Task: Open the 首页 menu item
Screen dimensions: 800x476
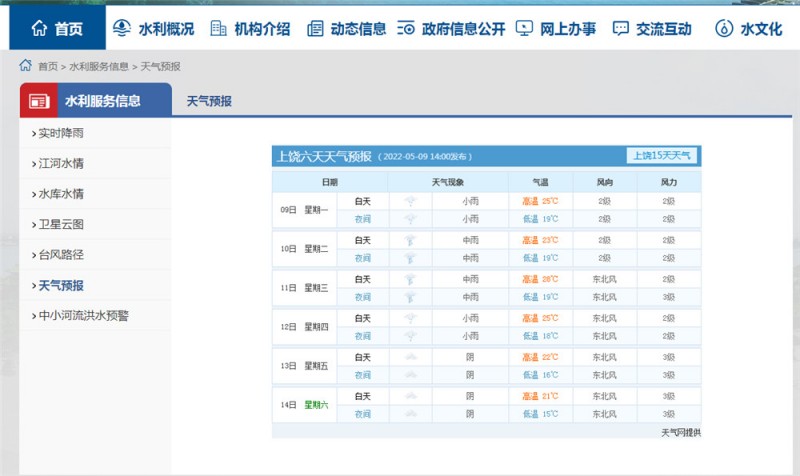Action: point(58,28)
